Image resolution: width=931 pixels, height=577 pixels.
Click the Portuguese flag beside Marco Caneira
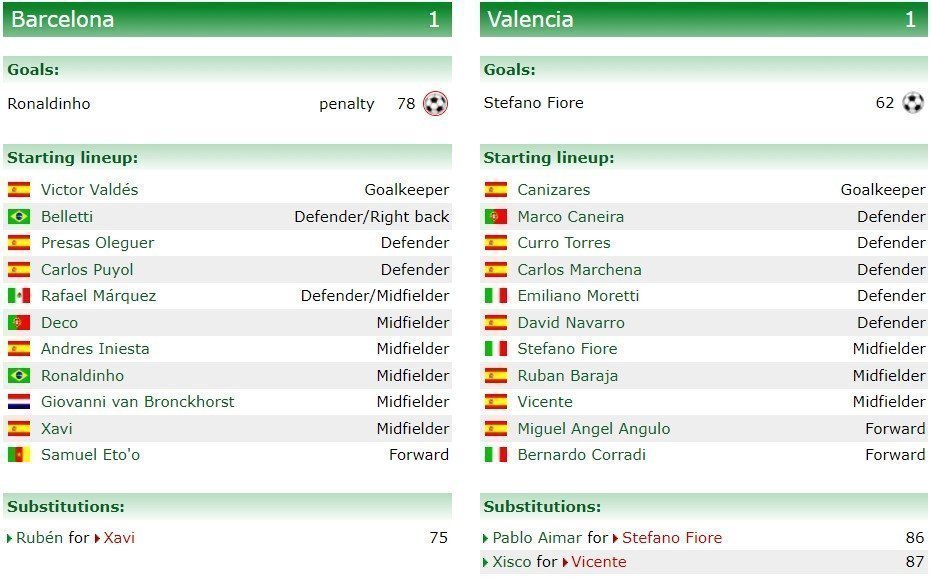pyautogui.click(x=496, y=217)
